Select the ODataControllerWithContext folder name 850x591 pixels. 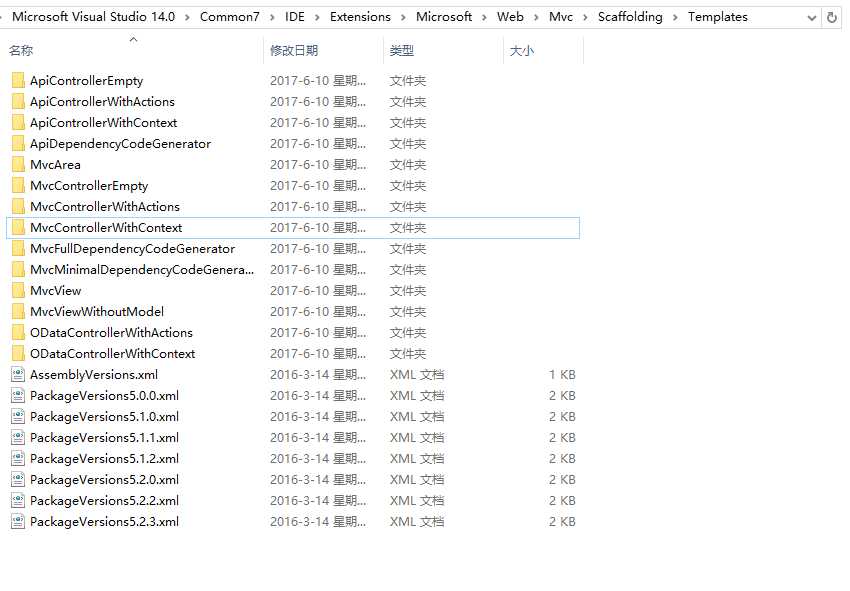113,354
